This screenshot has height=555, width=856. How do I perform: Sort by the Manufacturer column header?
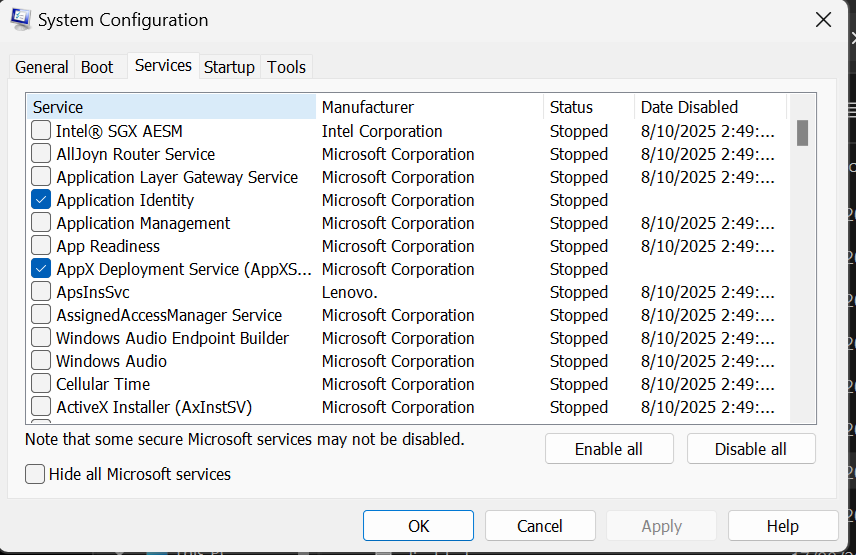(x=430, y=107)
